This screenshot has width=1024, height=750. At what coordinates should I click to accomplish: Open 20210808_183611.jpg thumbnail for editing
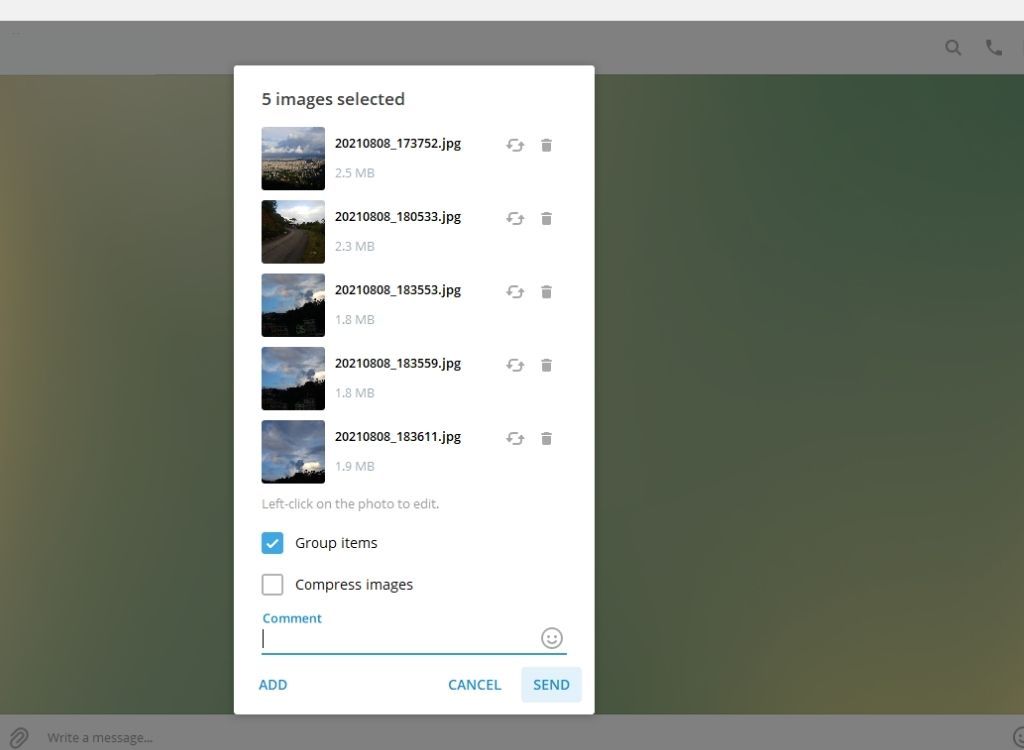coord(292,451)
